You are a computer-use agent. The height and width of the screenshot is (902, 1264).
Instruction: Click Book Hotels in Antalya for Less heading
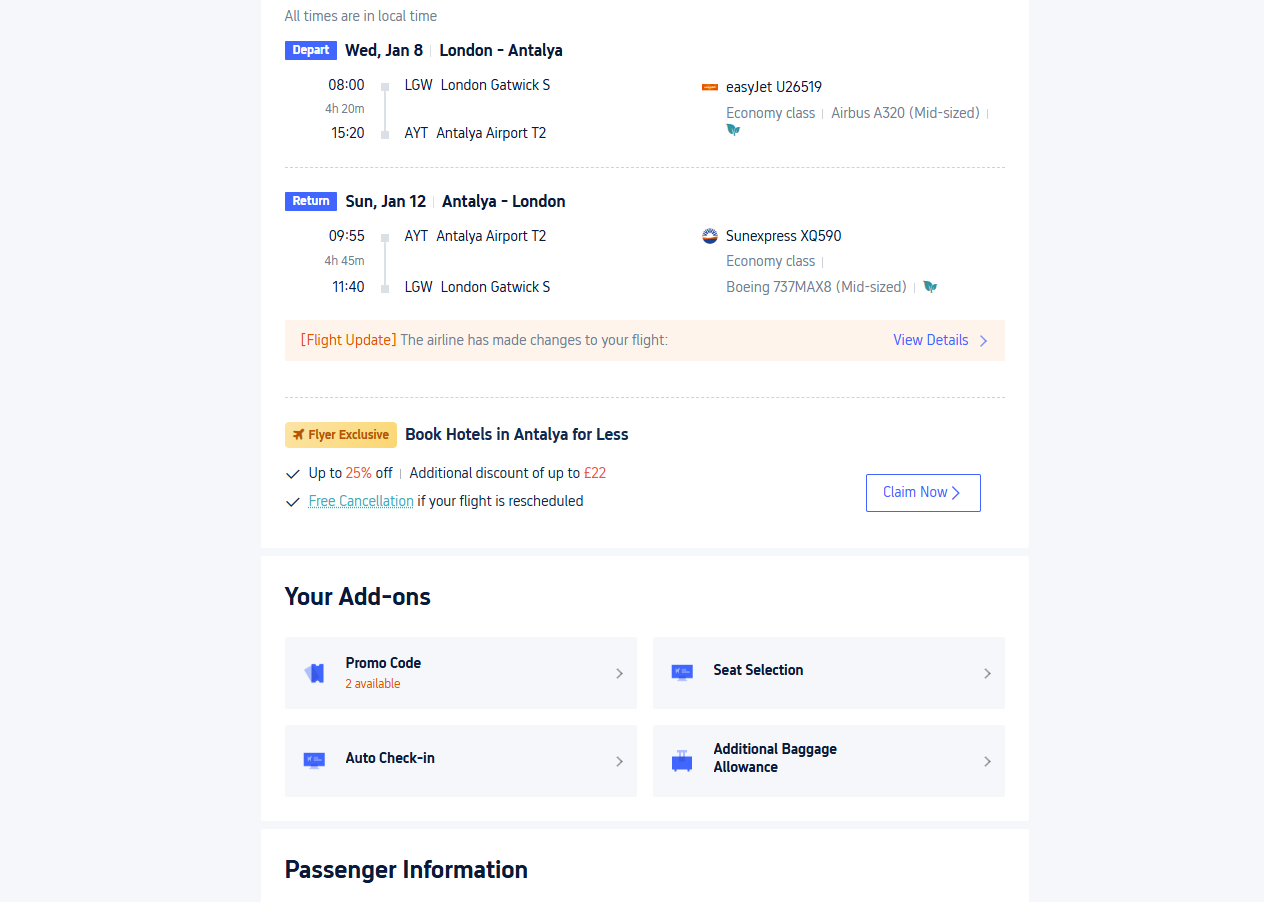point(517,434)
